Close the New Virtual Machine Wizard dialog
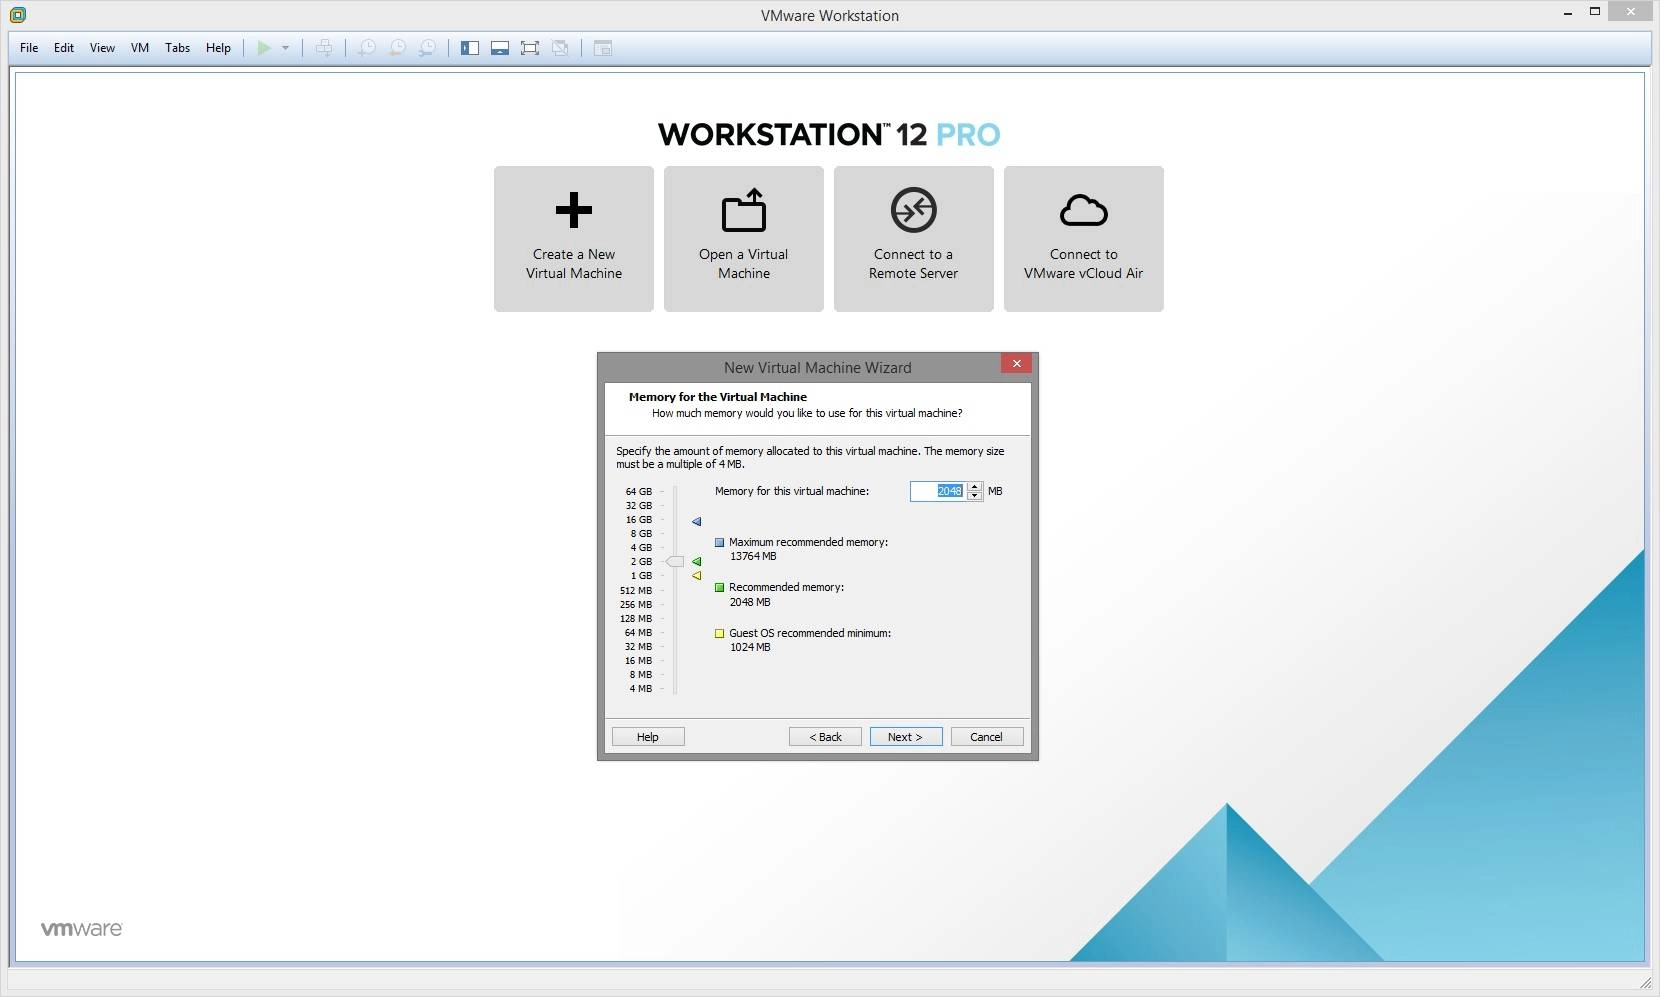This screenshot has height=997, width=1660. pos(1016,364)
